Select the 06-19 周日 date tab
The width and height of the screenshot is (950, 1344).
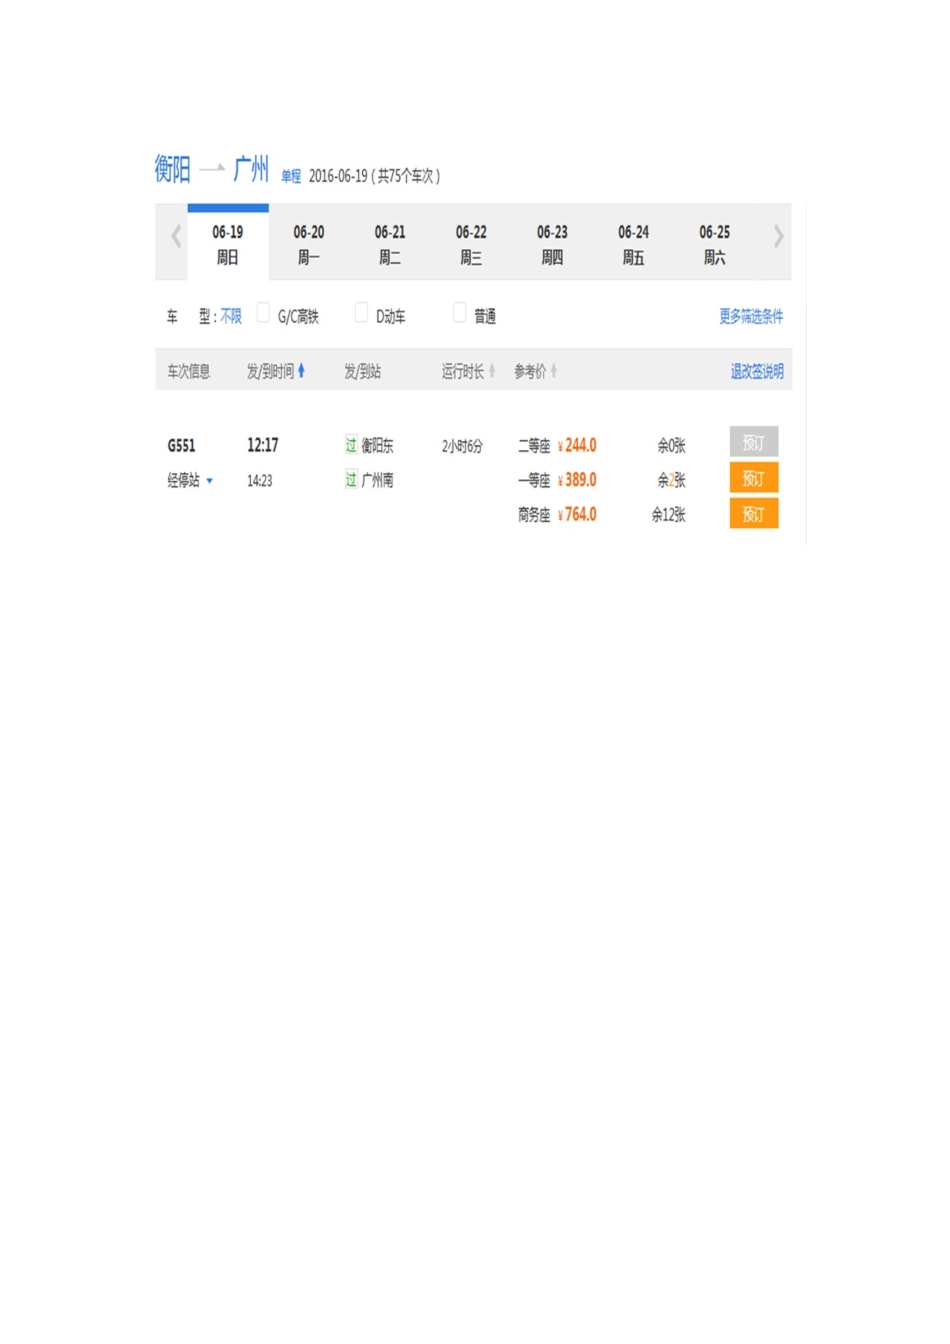228,244
